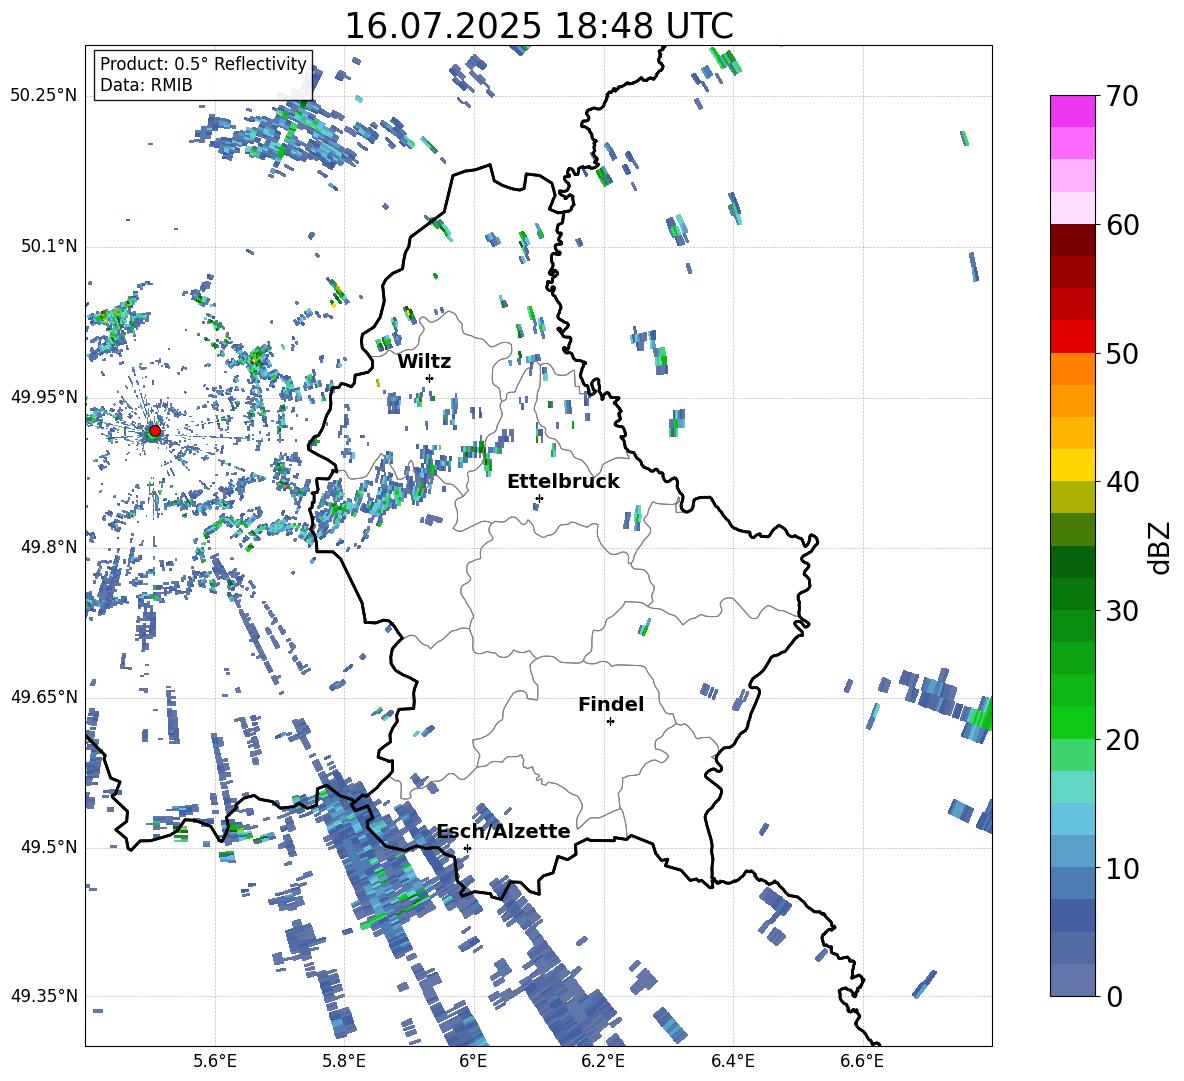Image resolution: width=1184 pixels, height=1081 pixels.
Task: Click the 50.25°N latitude label
Action: pyautogui.click(x=44, y=96)
